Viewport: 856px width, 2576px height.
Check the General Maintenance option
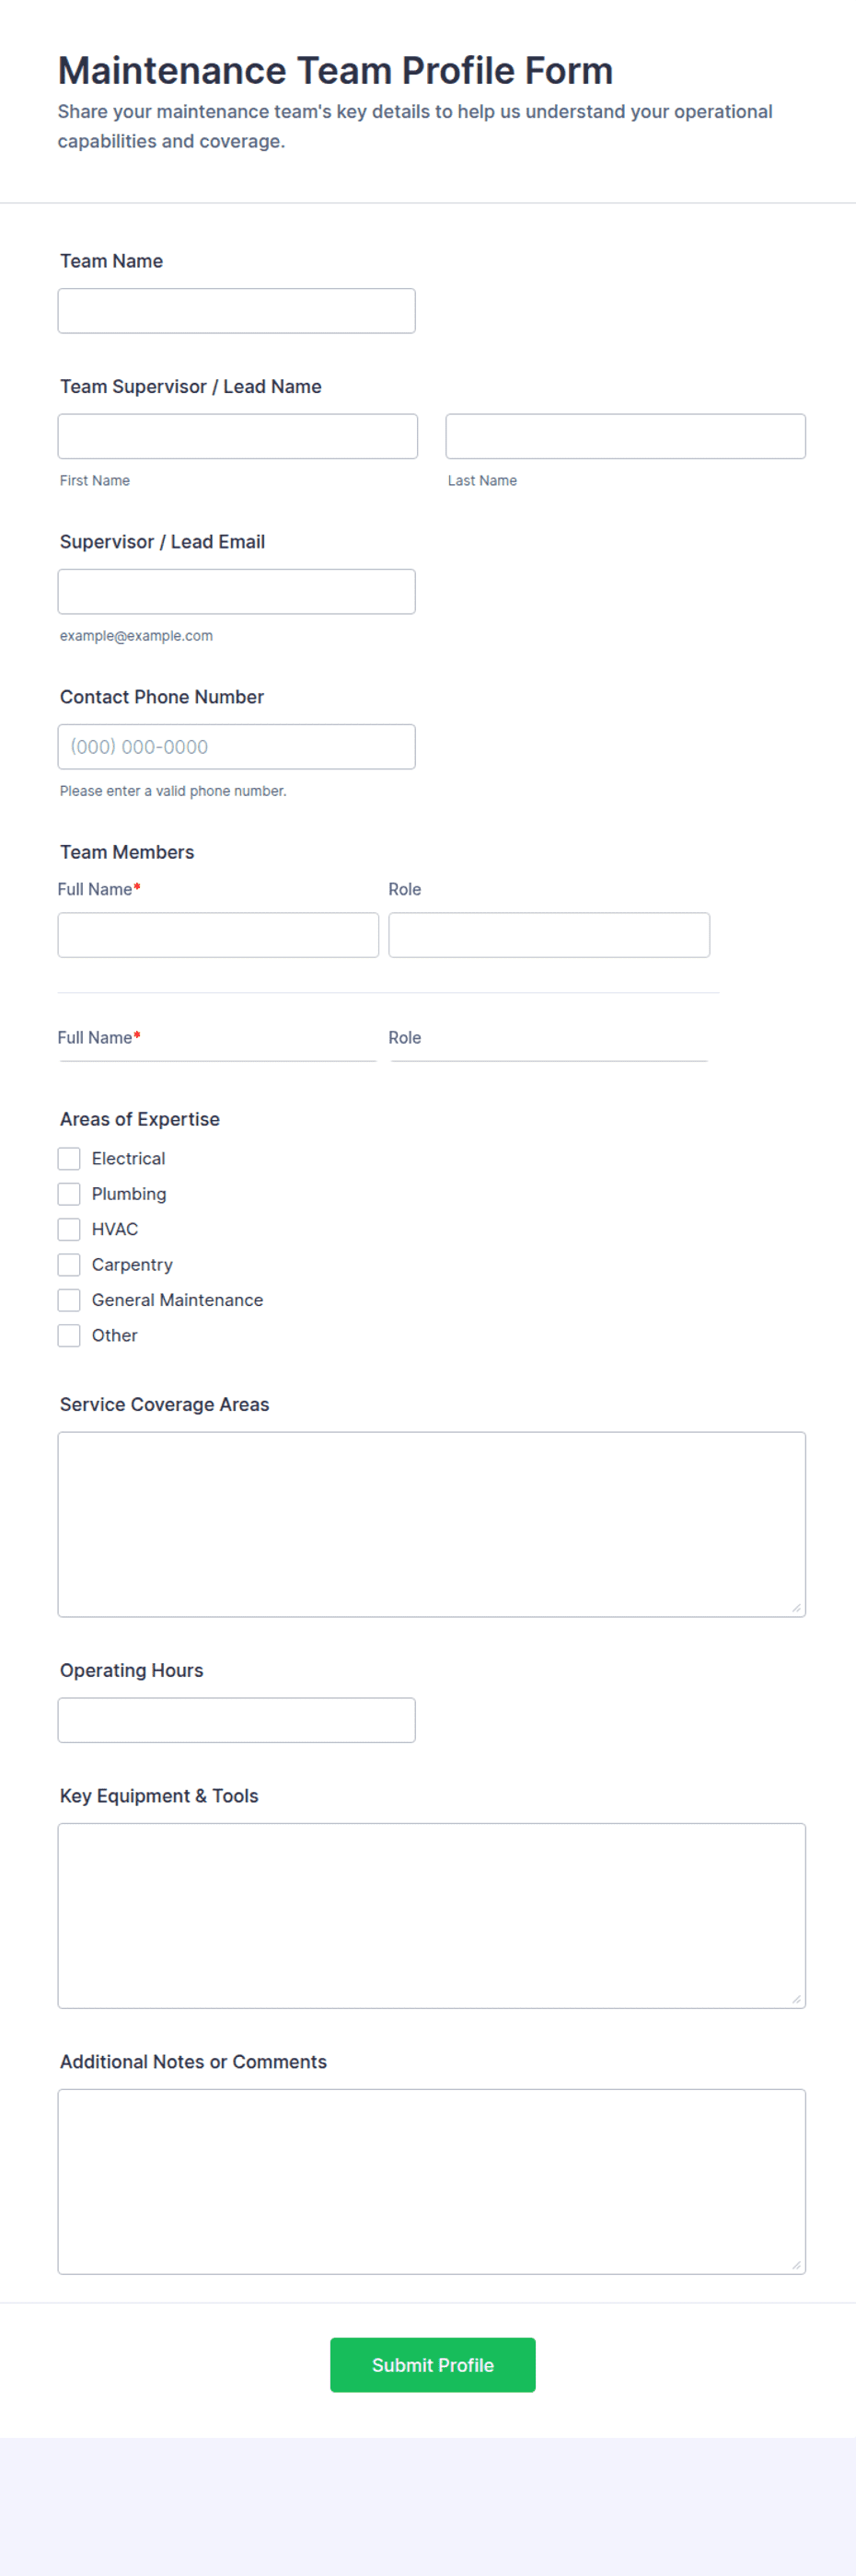point(69,1299)
